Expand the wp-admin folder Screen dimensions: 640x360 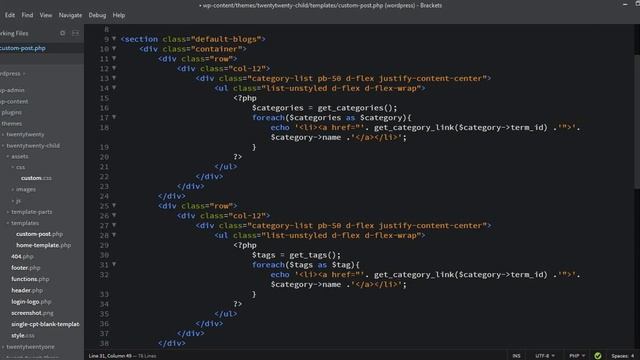coord(12,90)
